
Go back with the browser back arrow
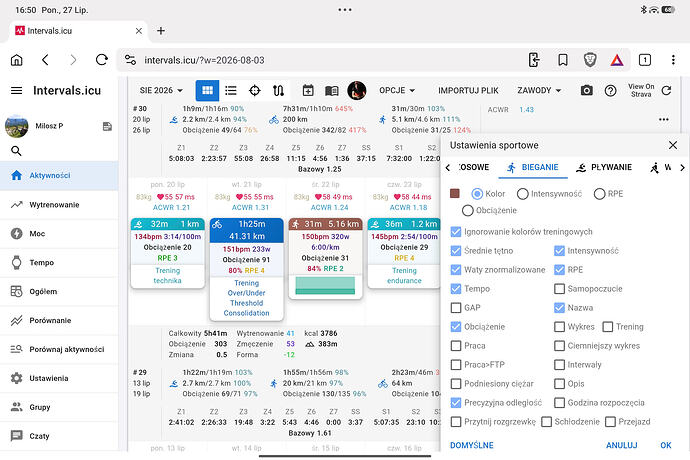coord(45,60)
